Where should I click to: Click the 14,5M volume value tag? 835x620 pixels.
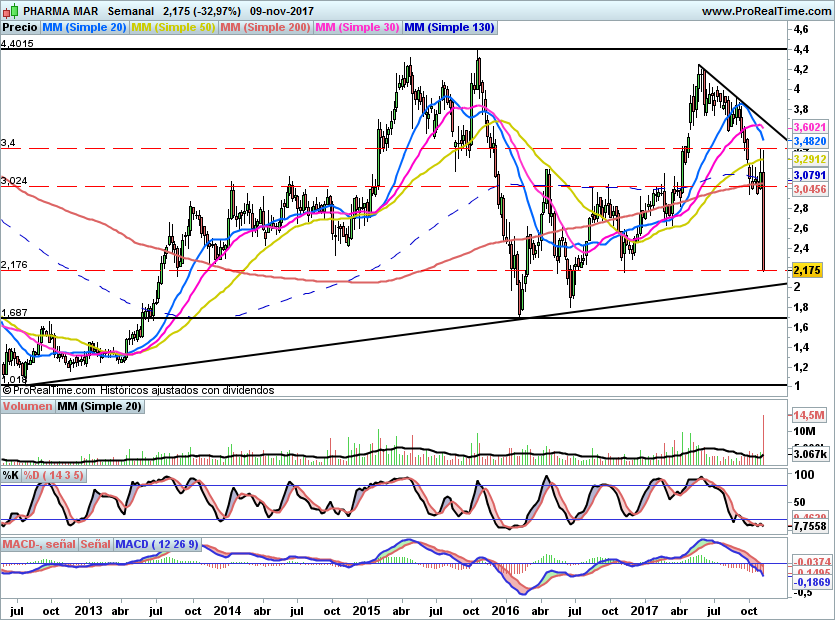point(807,415)
